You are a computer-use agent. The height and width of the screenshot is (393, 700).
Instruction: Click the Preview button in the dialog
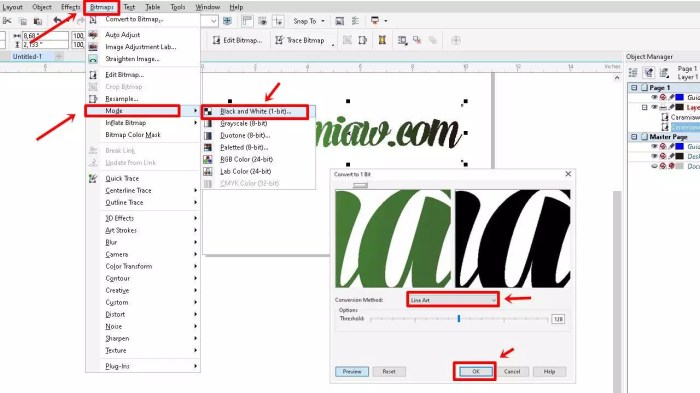coord(352,372)
